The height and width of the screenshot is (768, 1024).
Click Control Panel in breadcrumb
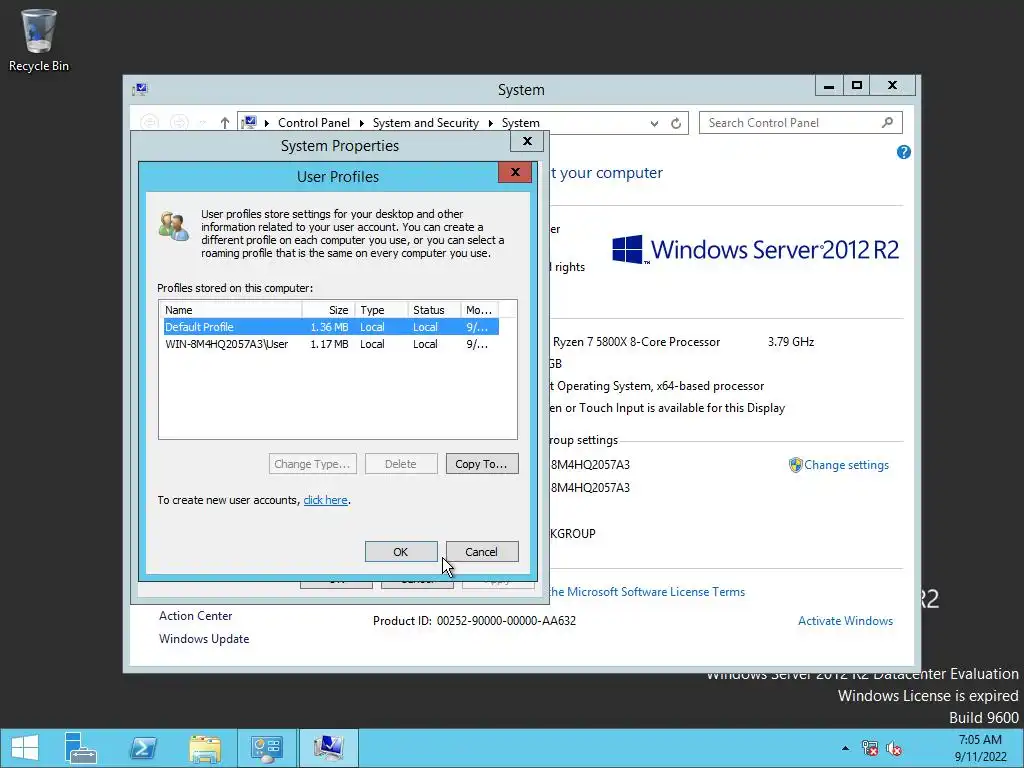[313, 123]
